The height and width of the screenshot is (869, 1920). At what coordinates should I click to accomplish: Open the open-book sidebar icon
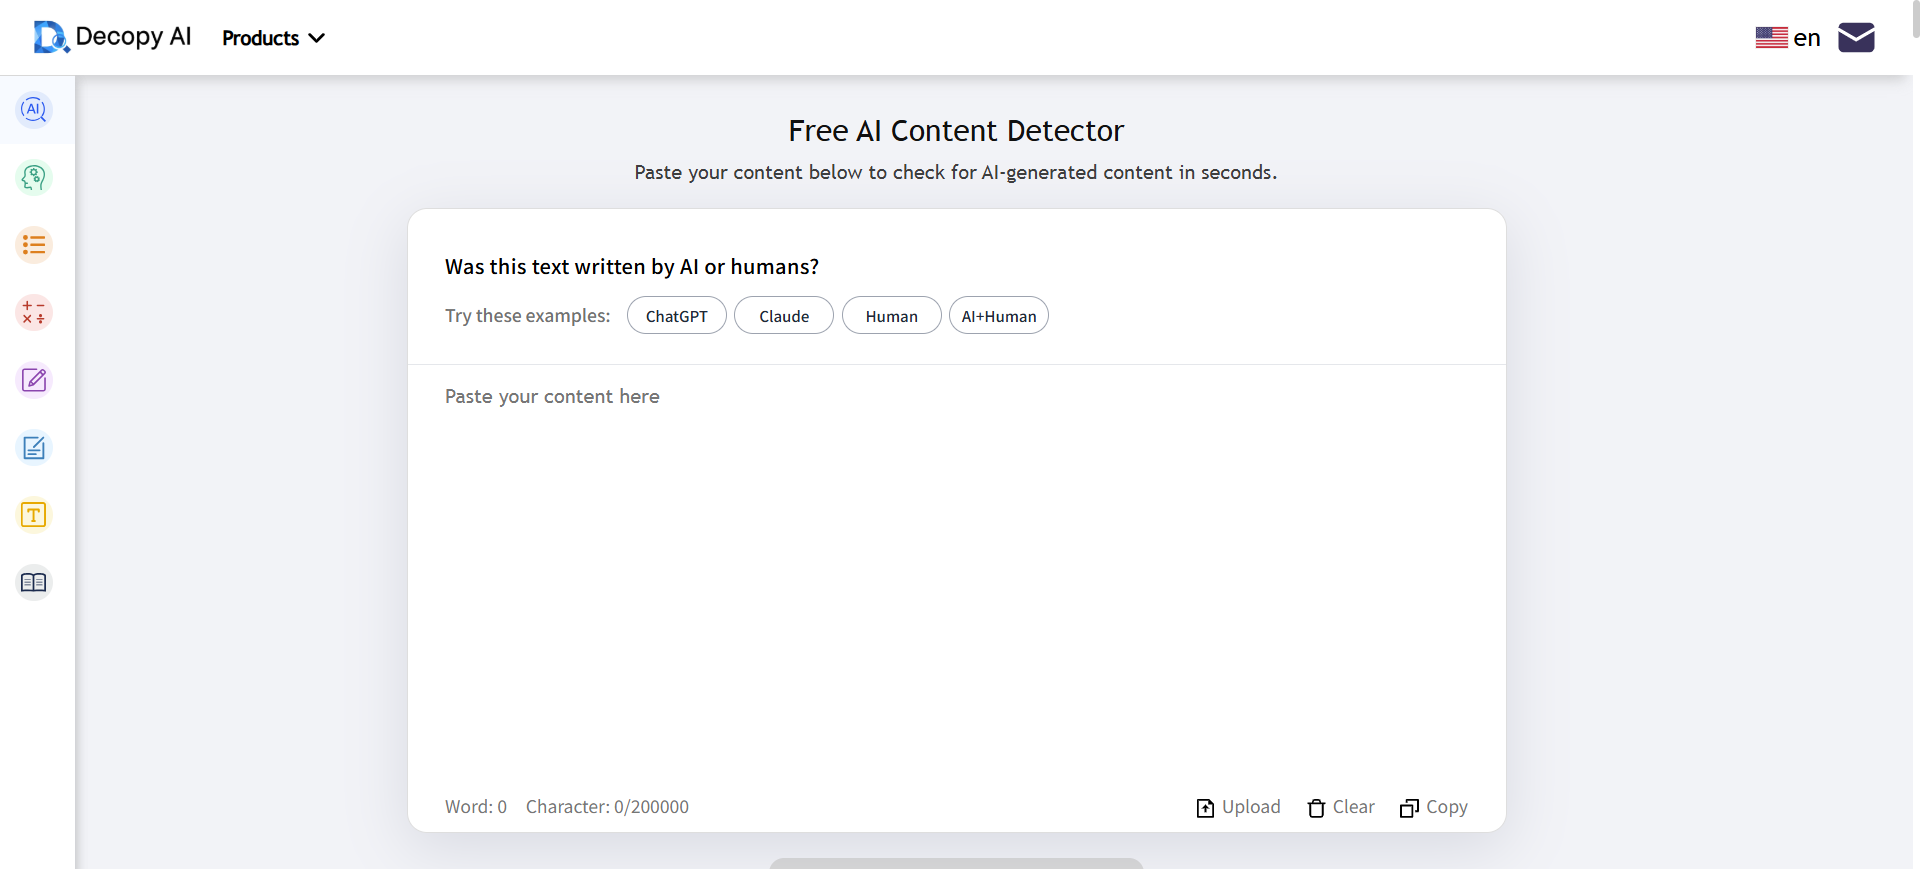pyautogui.click(x=34, y=582)
